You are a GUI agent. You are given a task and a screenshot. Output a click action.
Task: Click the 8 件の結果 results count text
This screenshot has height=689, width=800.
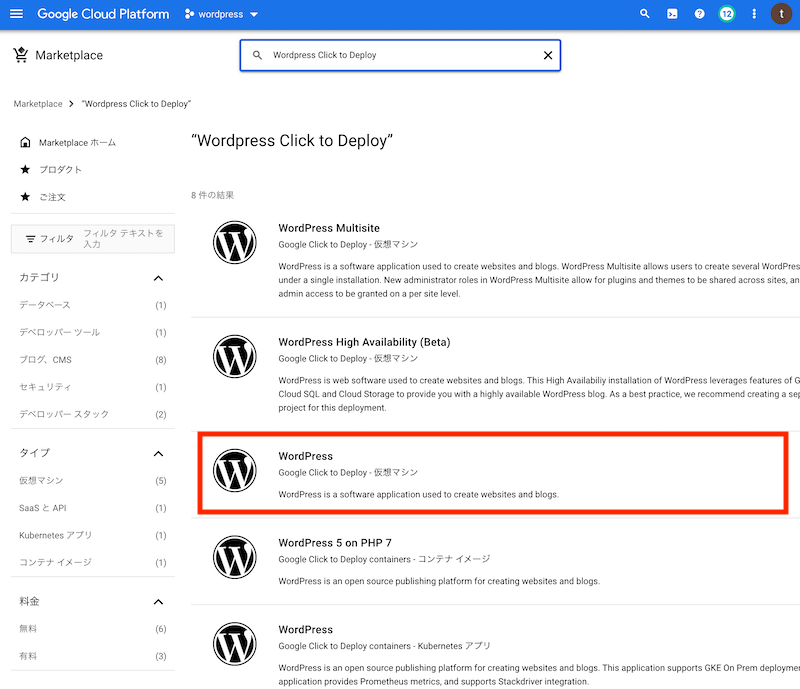click(213, 195)
